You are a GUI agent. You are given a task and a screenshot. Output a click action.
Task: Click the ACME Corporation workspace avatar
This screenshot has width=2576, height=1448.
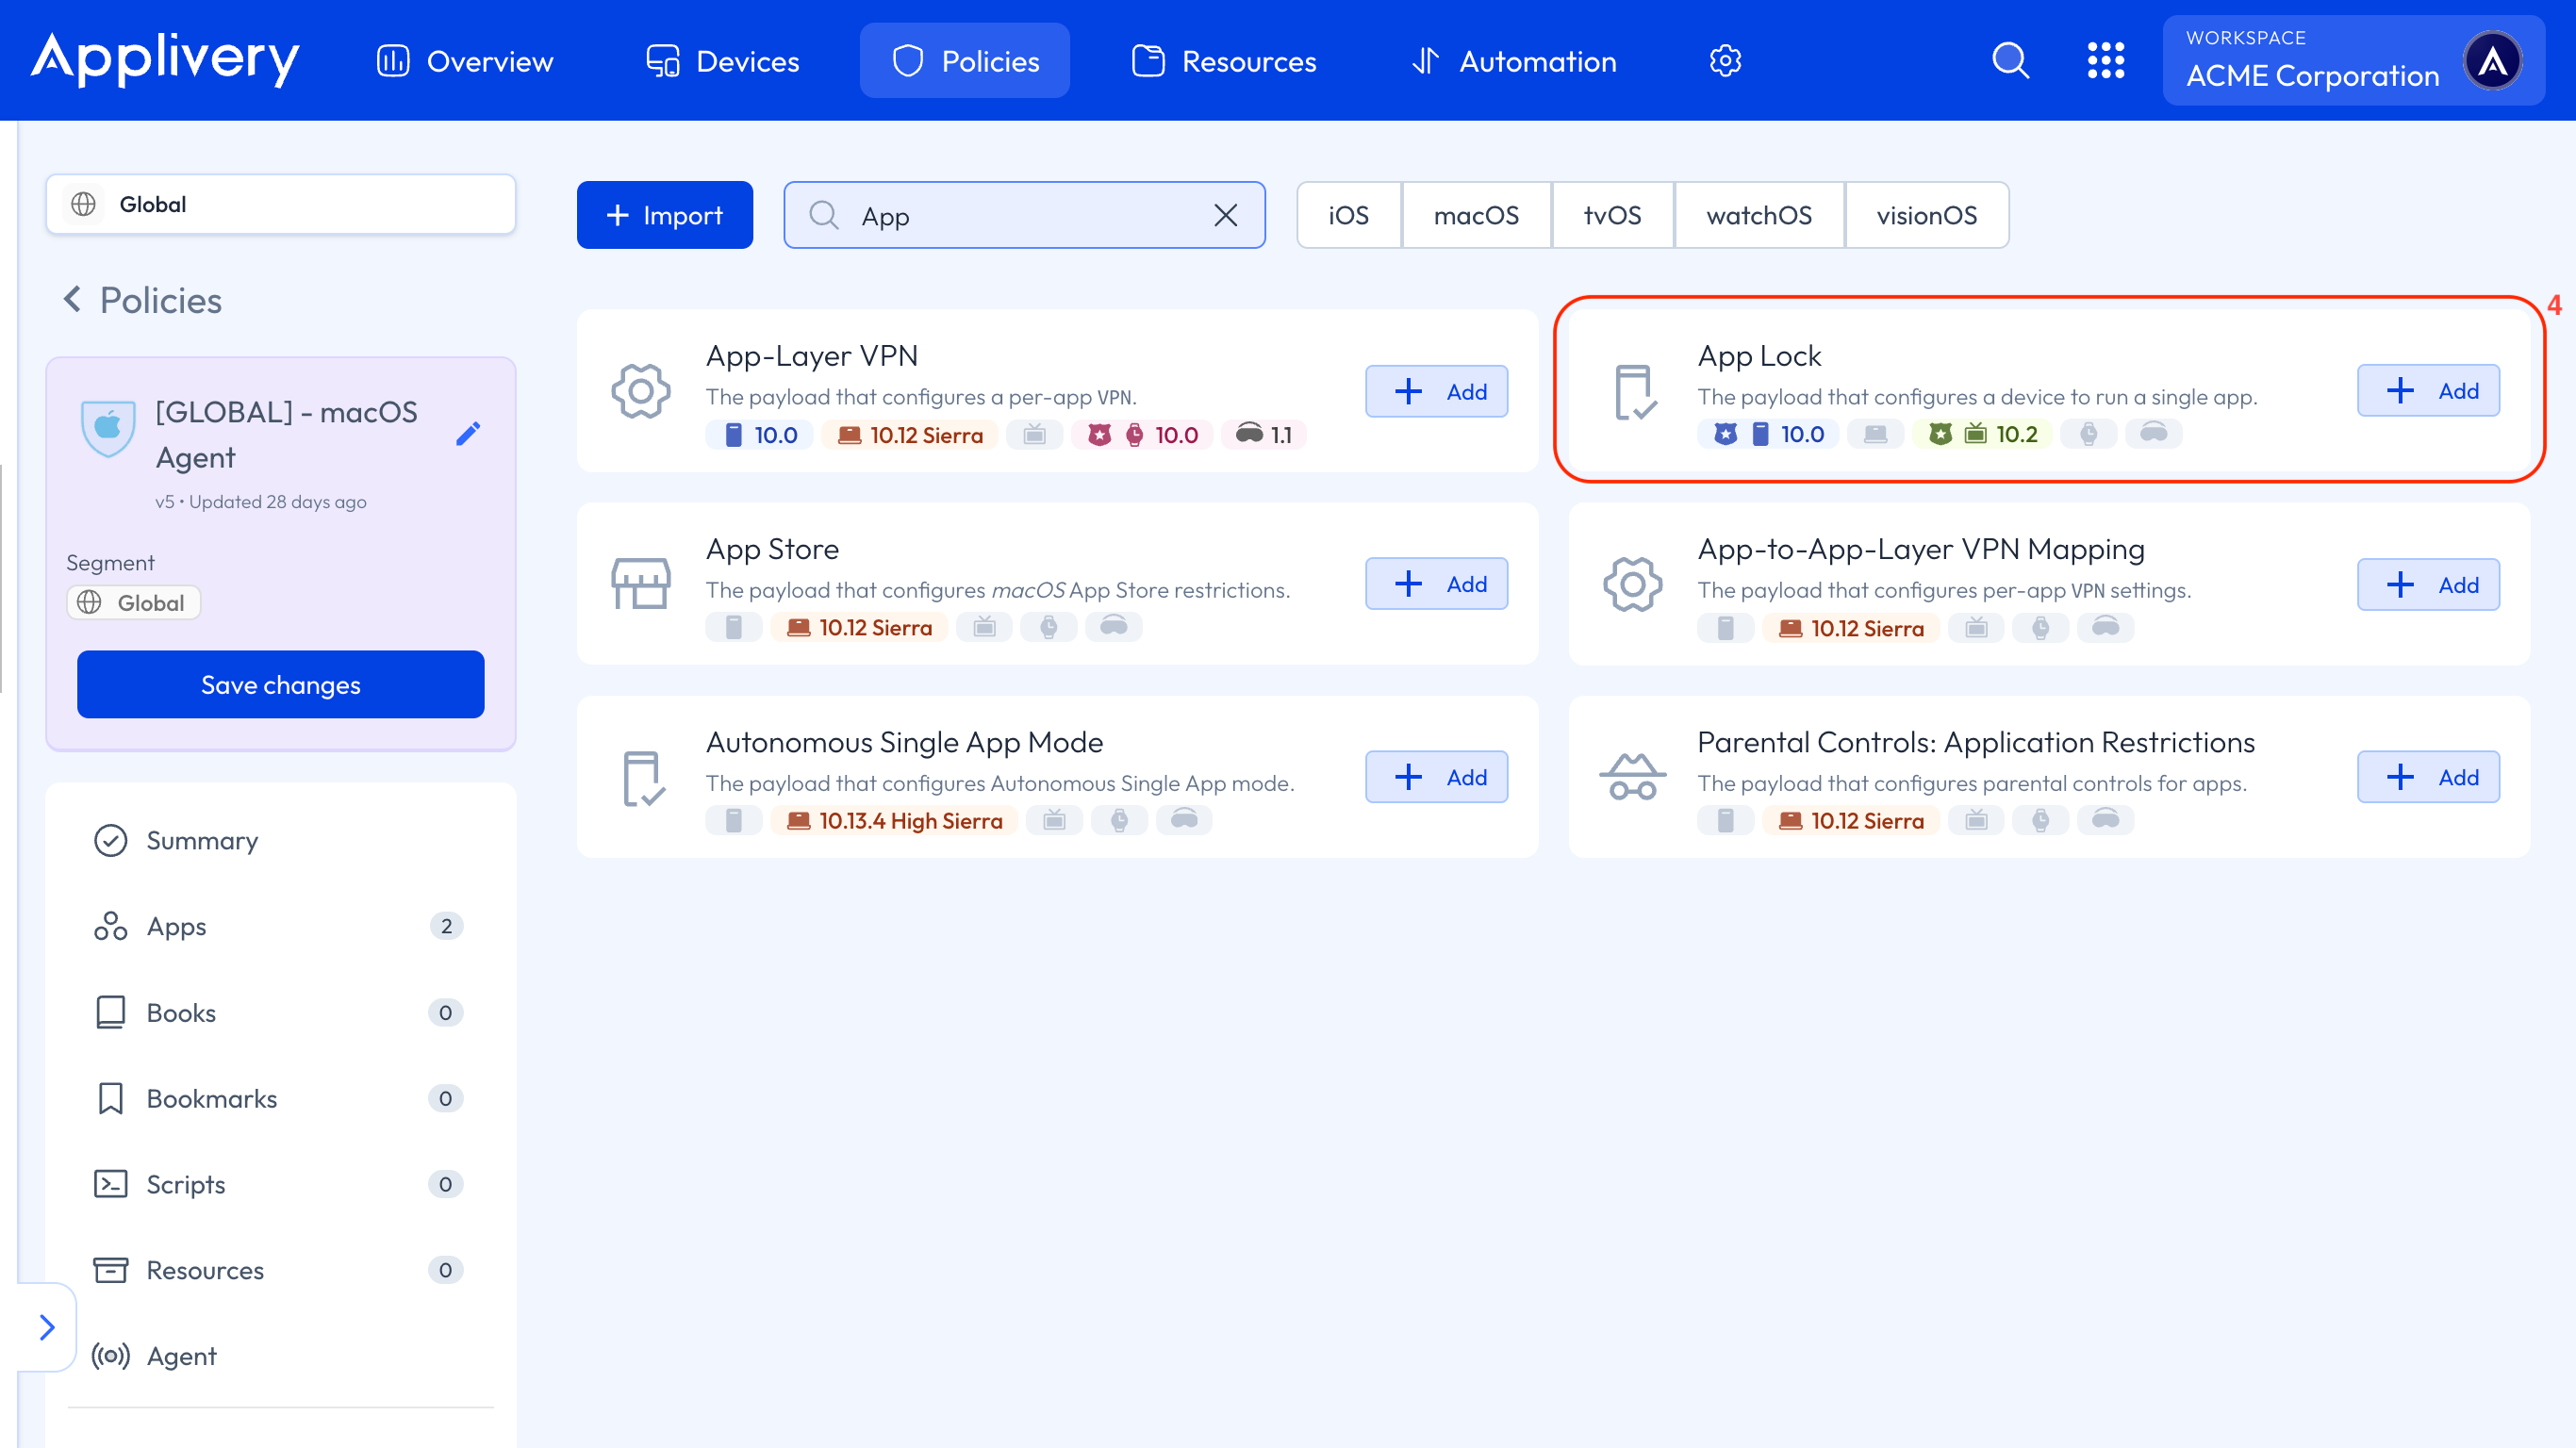[x=2491, y=61]
